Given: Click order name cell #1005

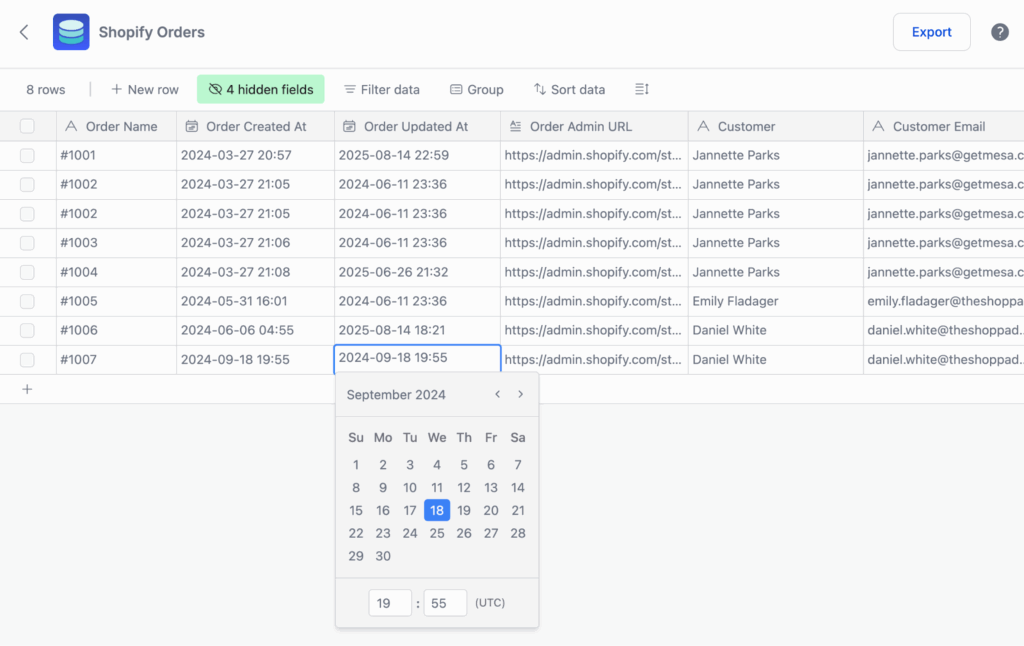Looking at the screenshot, I should pos(116,301).
